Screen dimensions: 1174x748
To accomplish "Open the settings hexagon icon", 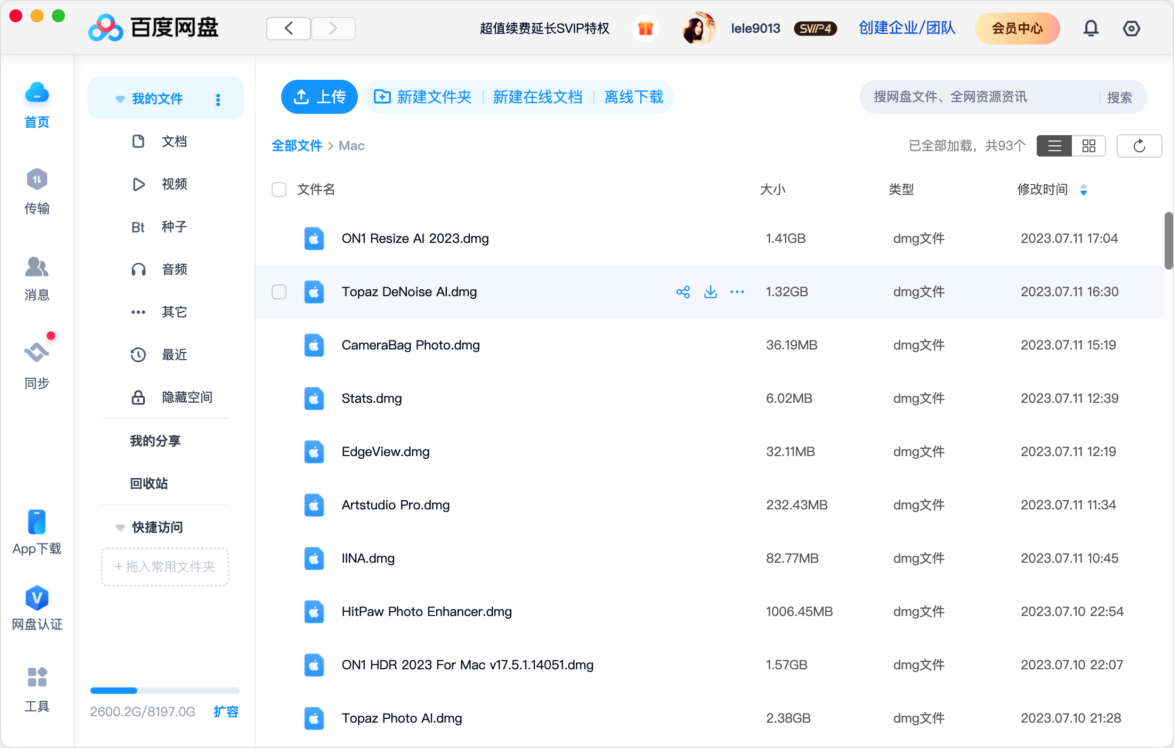I will click(x=1131, y=28).
